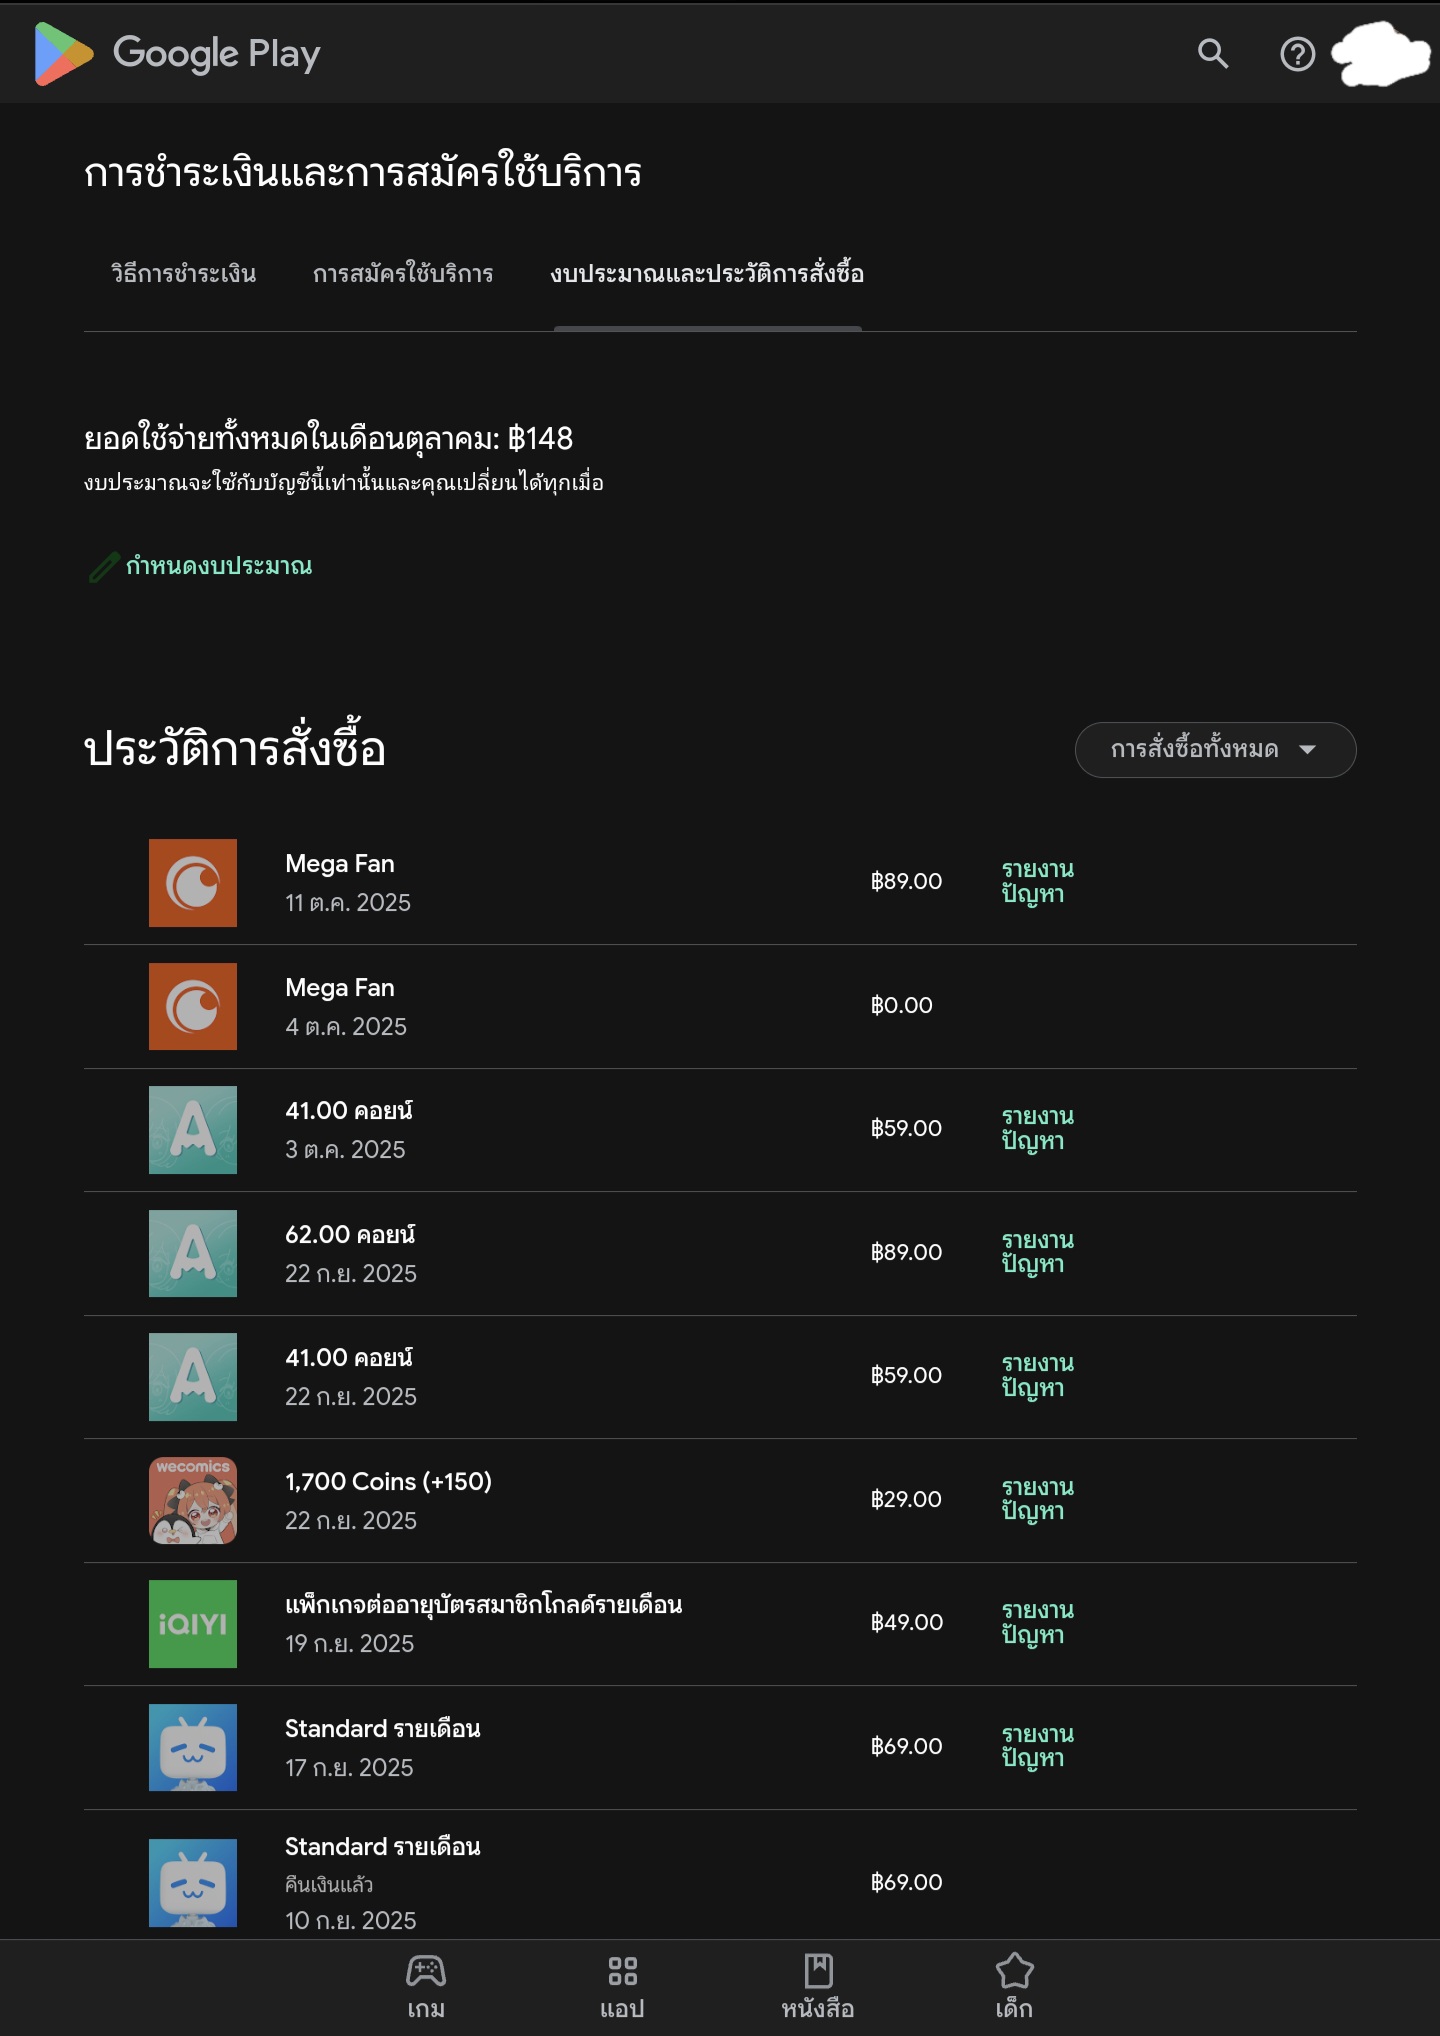Open the Books bookmark icon
Screen dimensions: 1440x2036
pyautogui.click(x=818, y=1972)
